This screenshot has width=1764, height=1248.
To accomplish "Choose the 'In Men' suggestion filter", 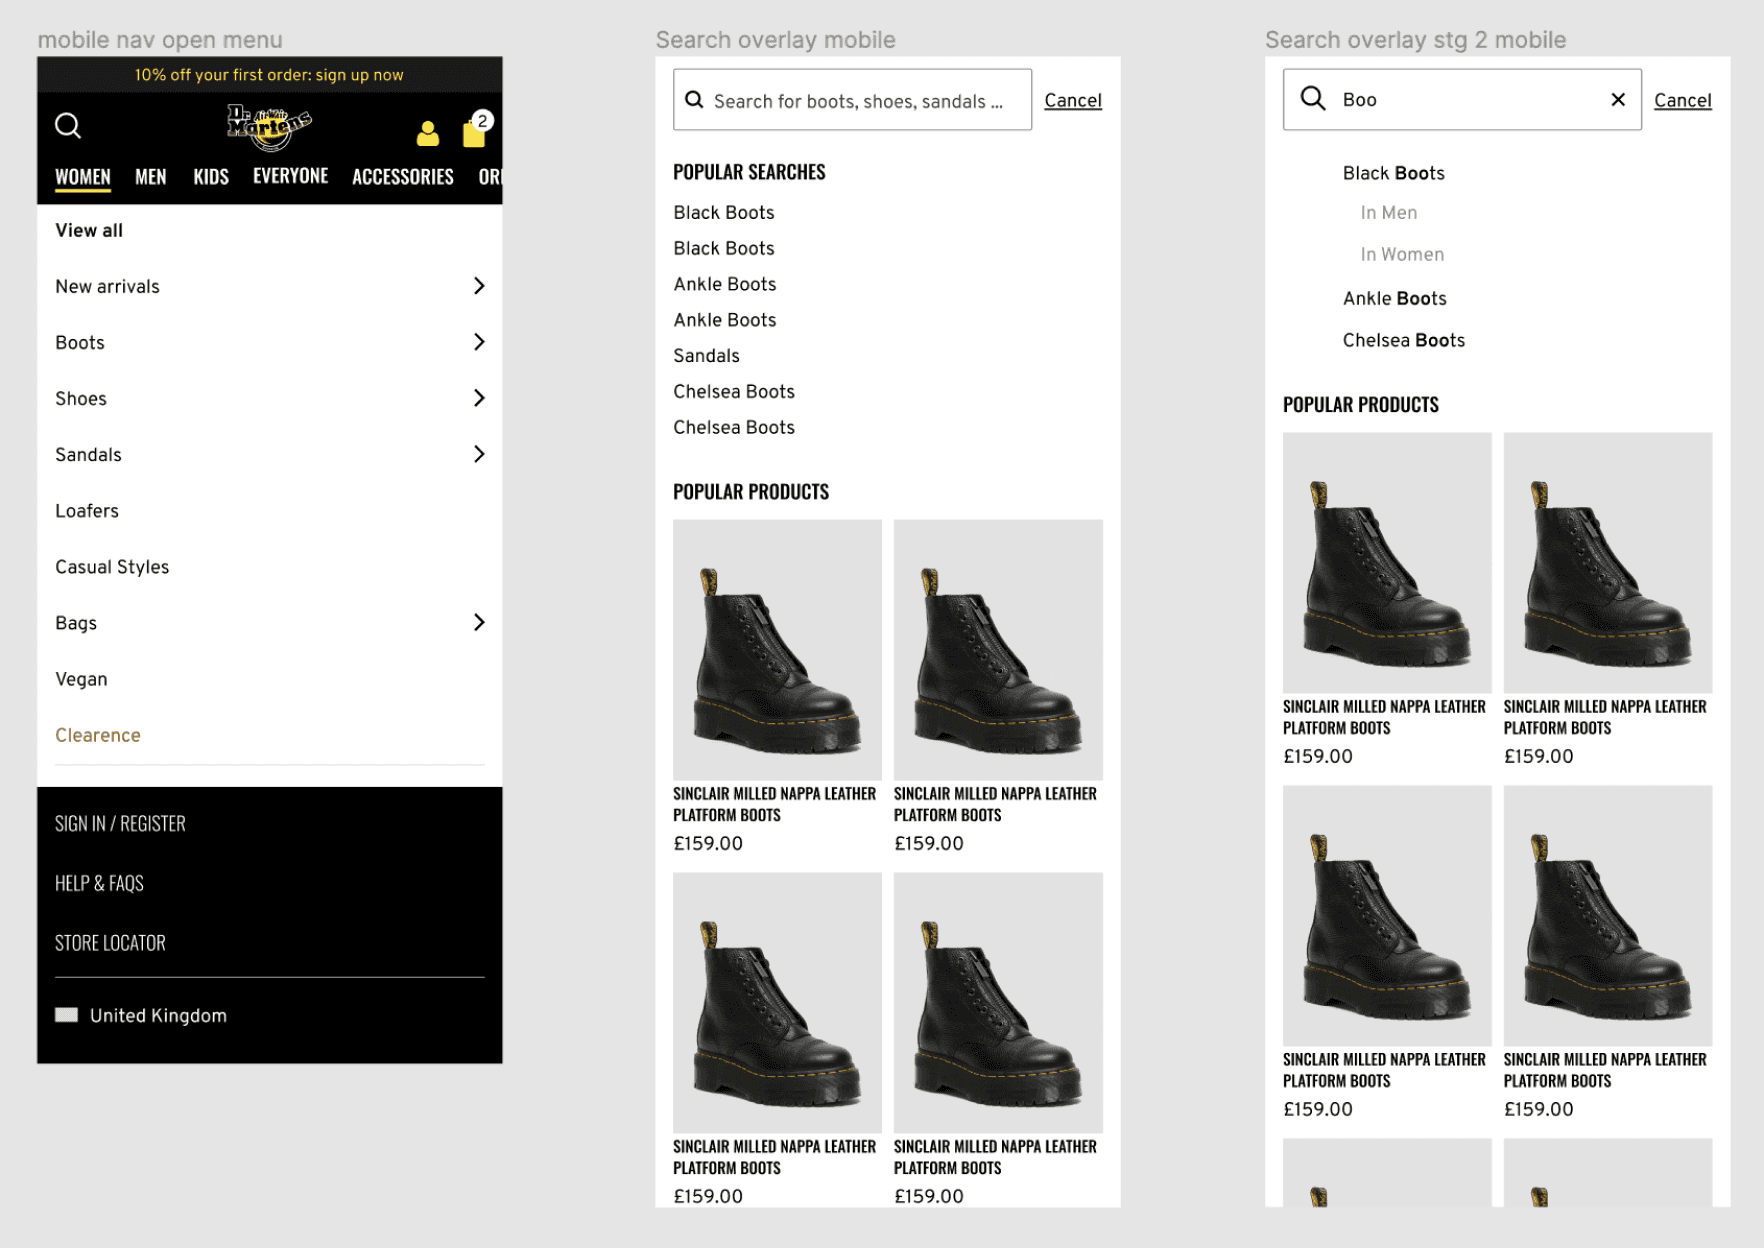I will click(1388, 213).
